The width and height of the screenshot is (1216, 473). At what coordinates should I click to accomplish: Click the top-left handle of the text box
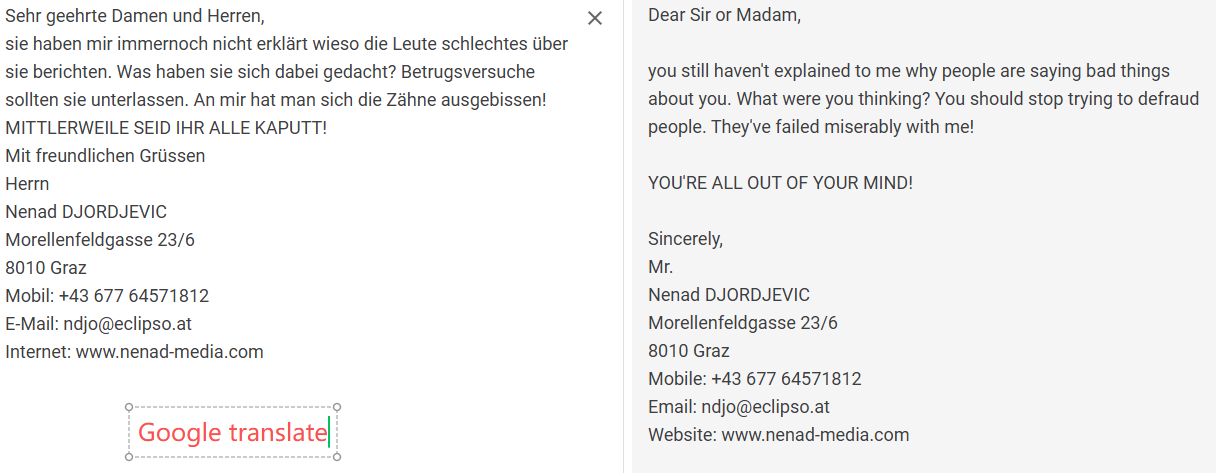[x=129, y=407]
